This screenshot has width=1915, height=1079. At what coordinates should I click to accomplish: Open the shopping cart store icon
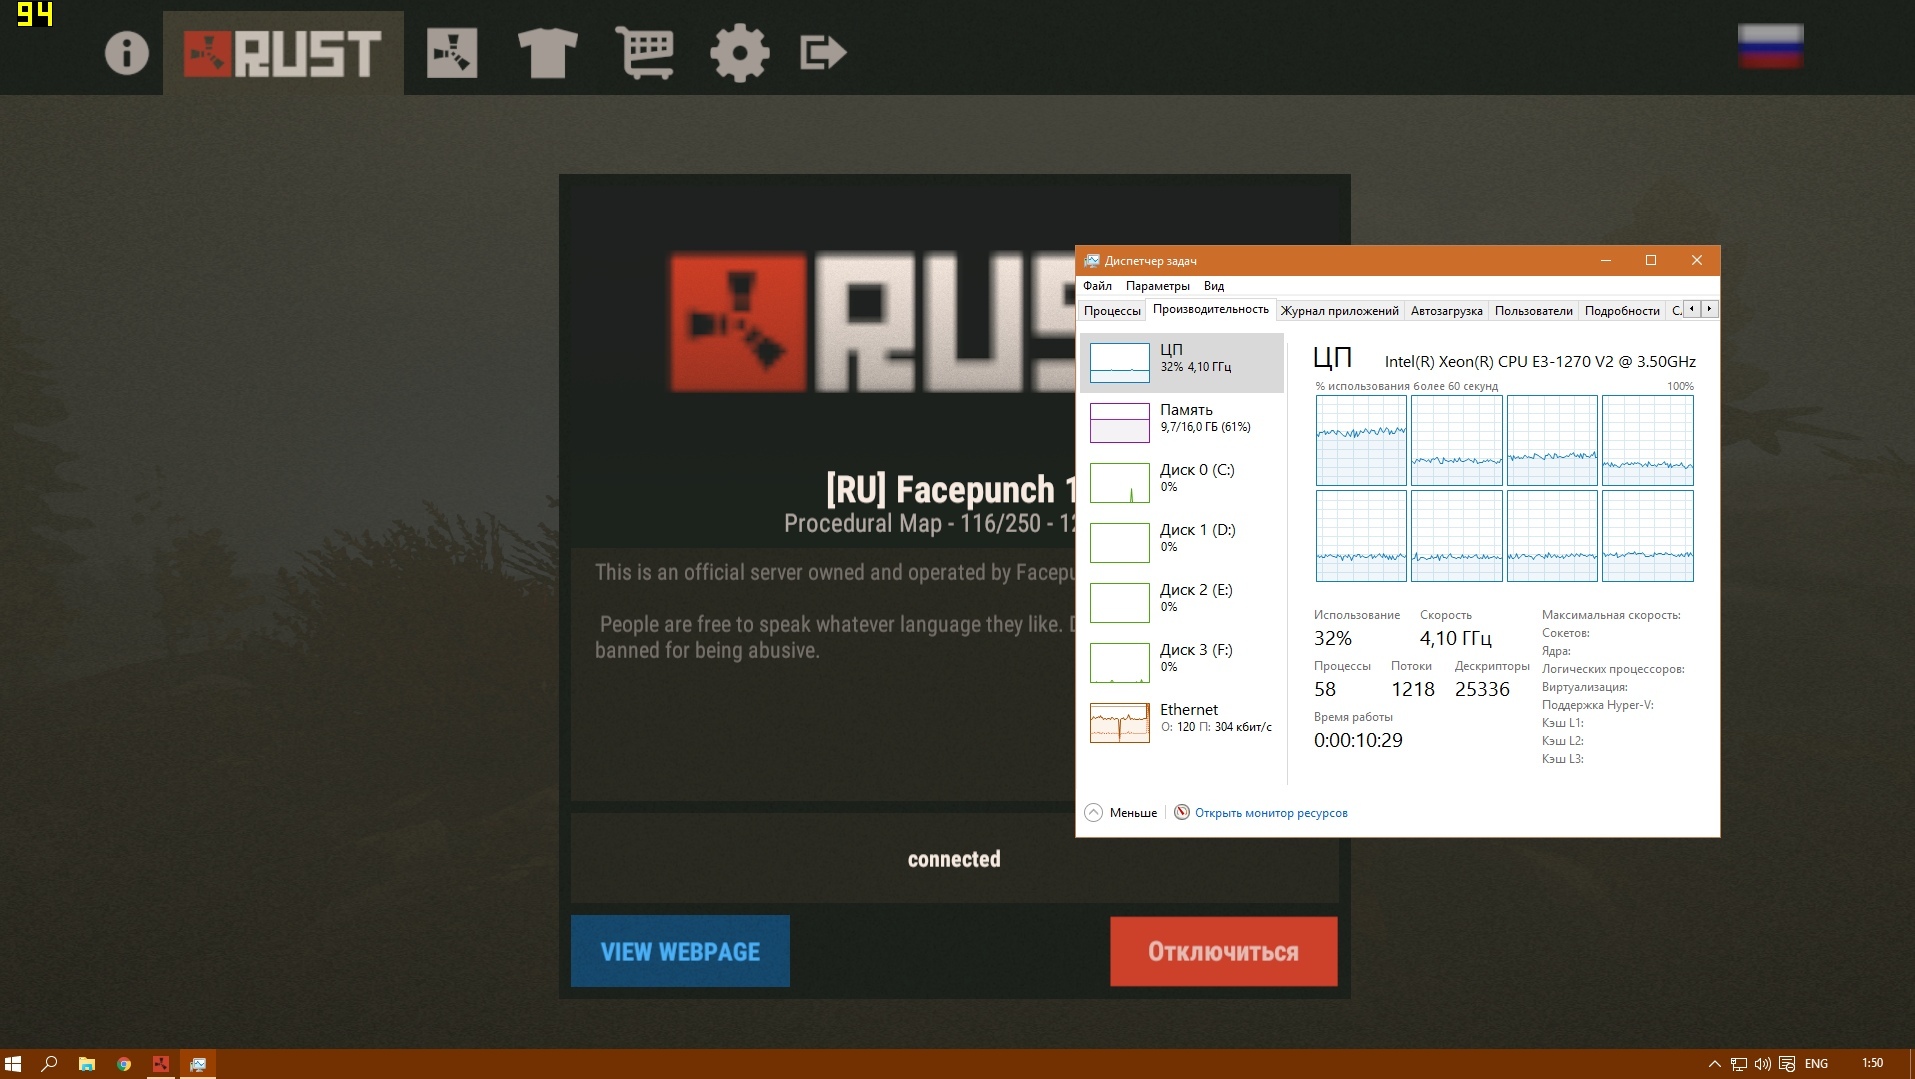click(644, 53)
